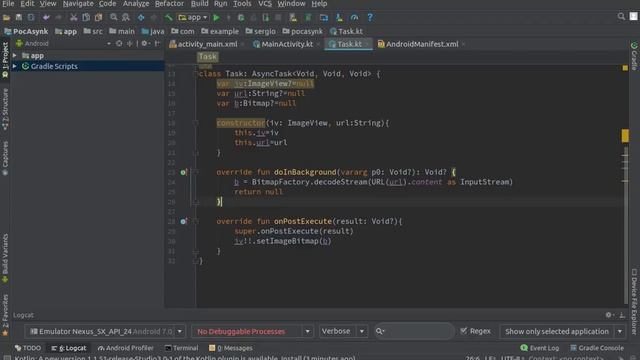Toggle the Gradle right side panel
Screen dimensions: 640x360
(x=634, y=56)
